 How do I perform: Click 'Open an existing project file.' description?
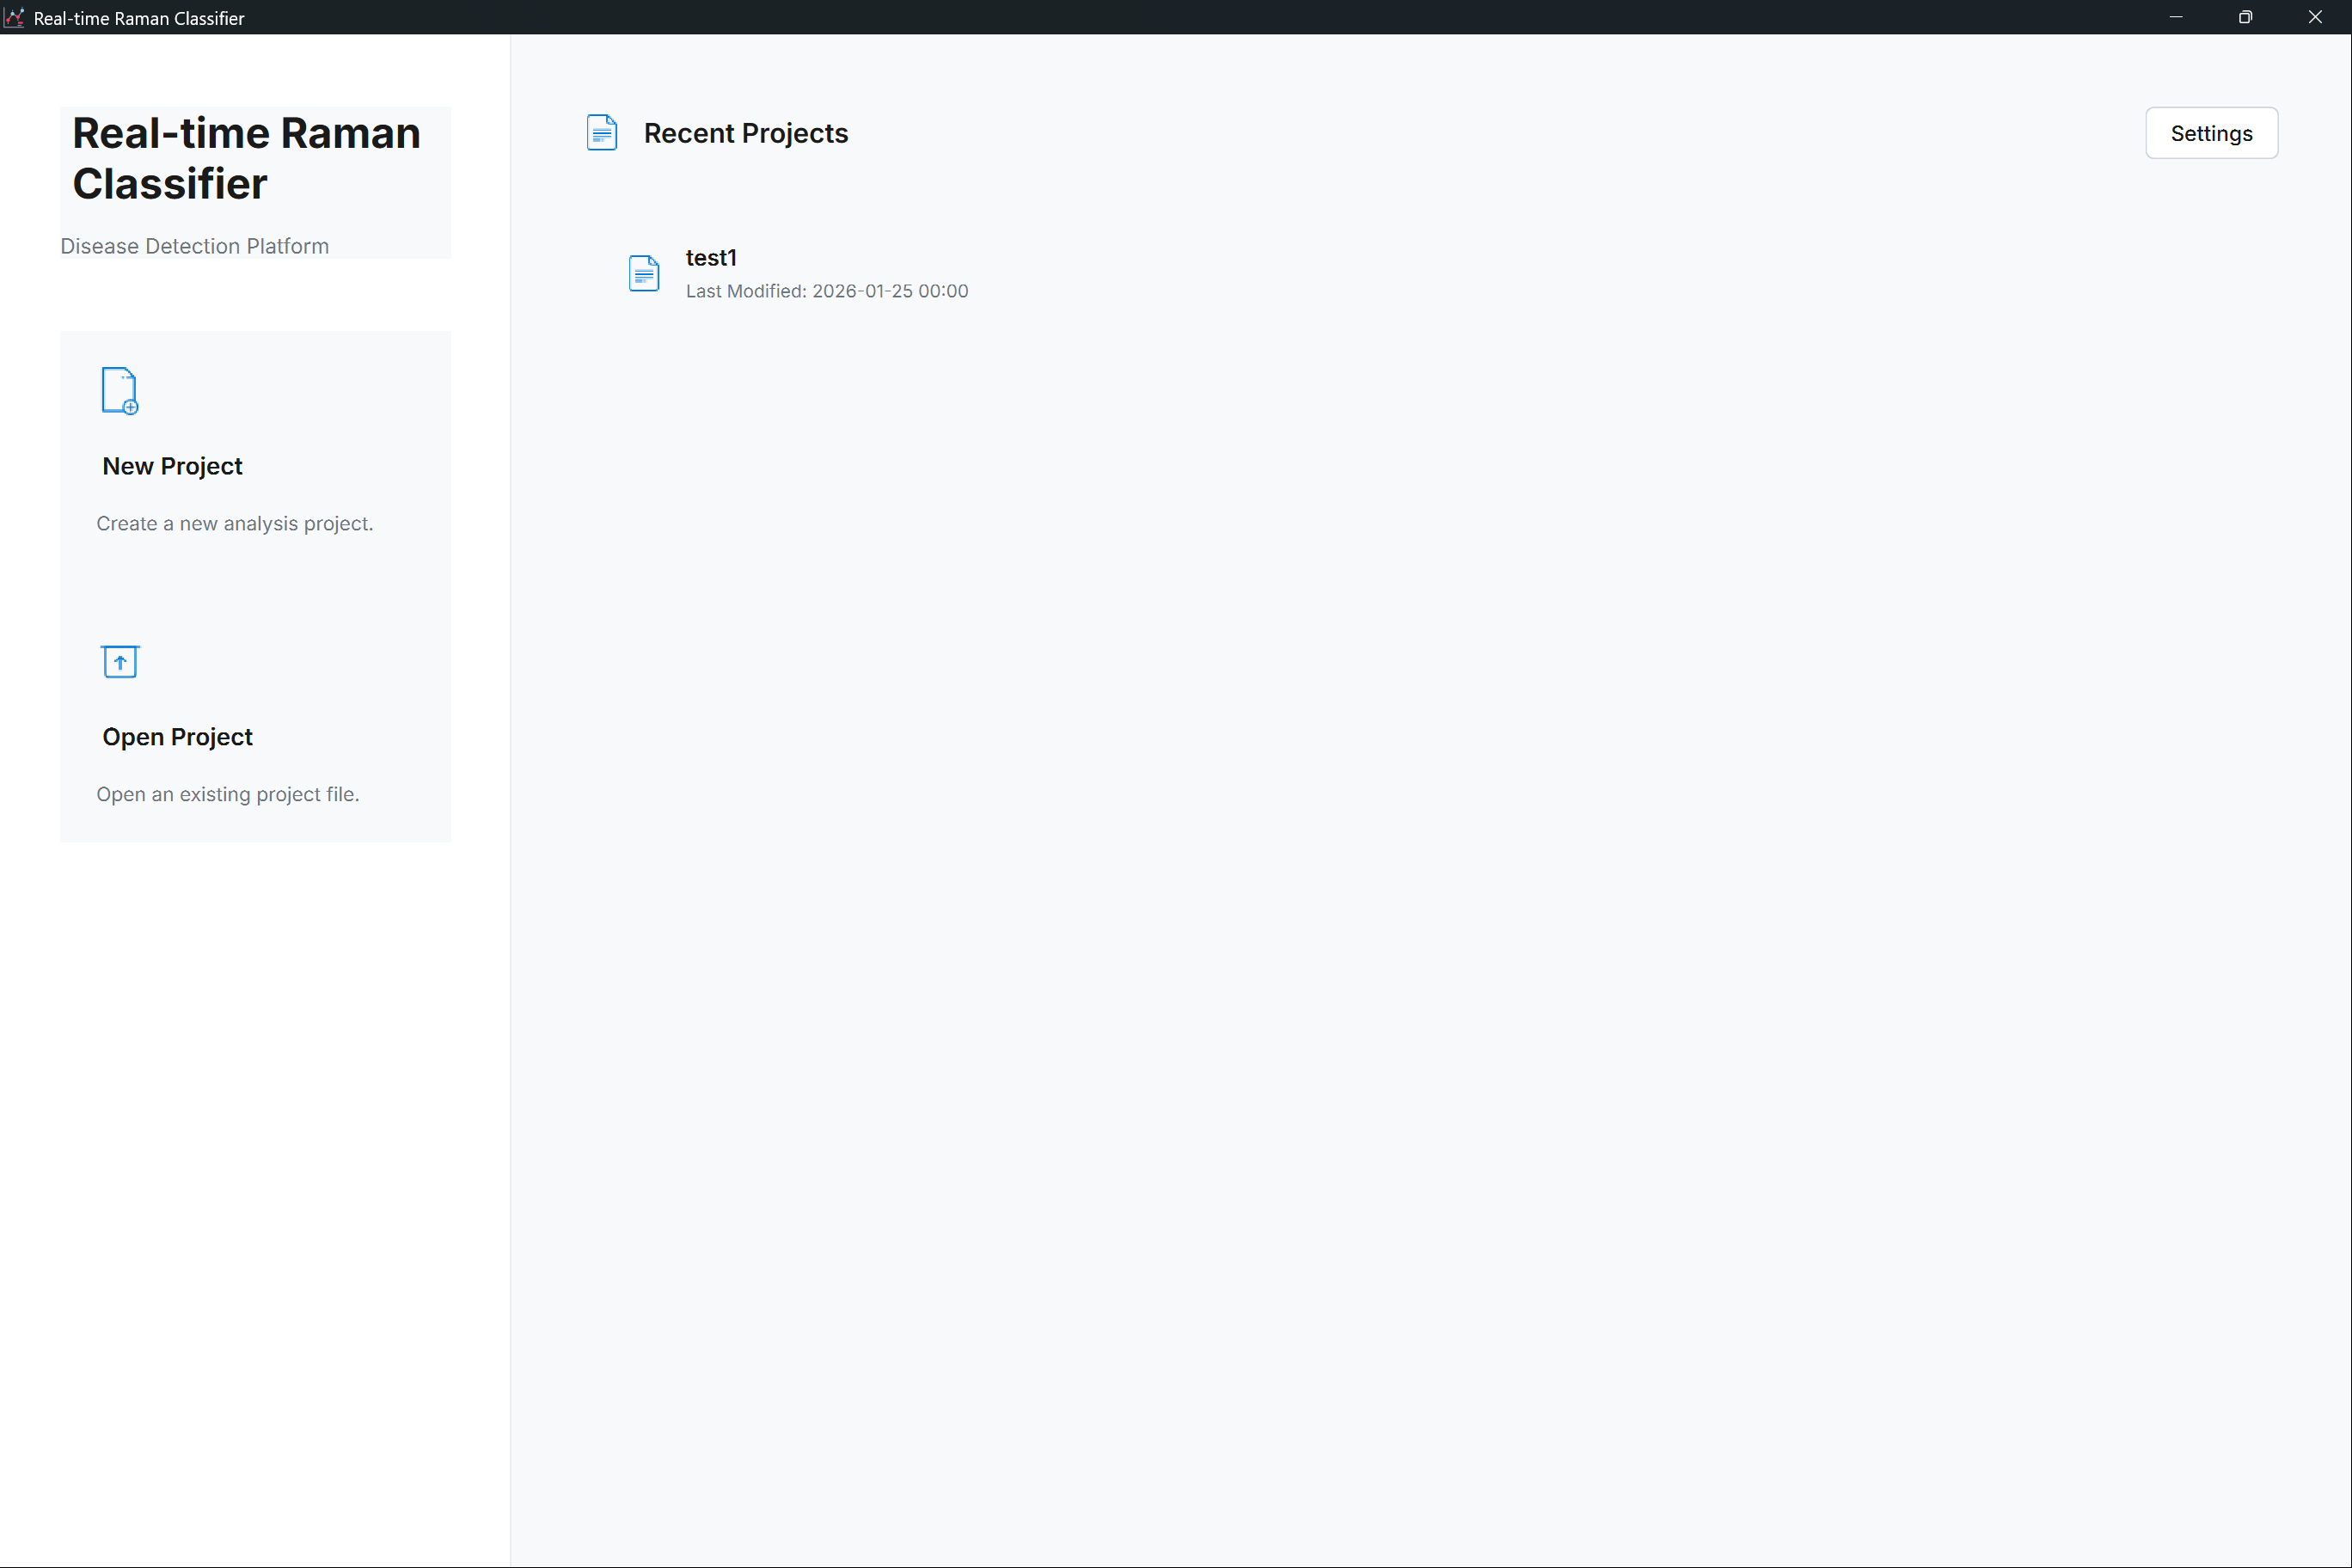tap(228, 794)
